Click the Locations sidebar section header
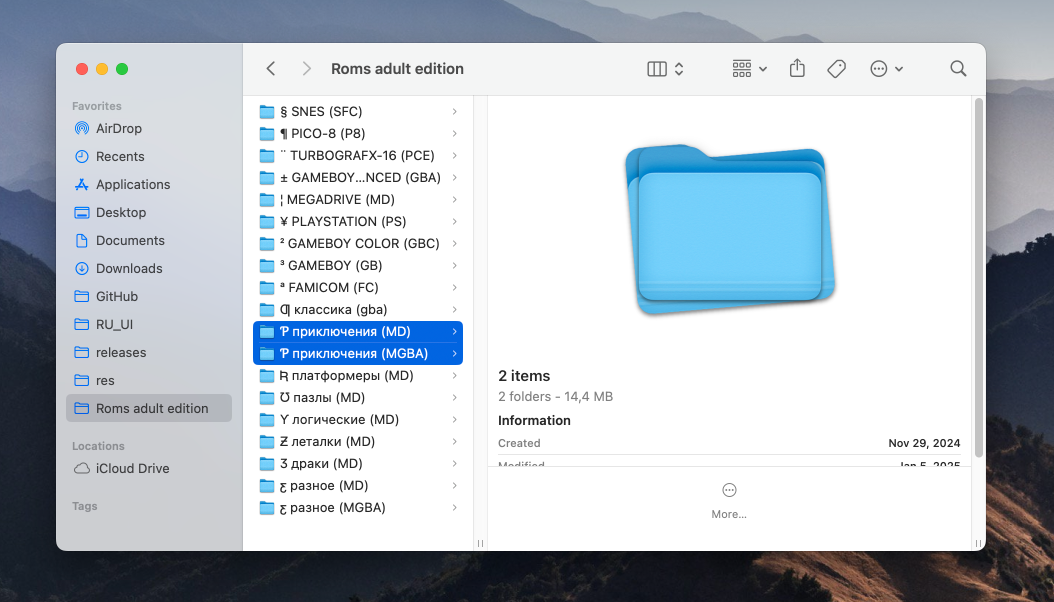Screen dimensions: 1054x602 point(98,446)
